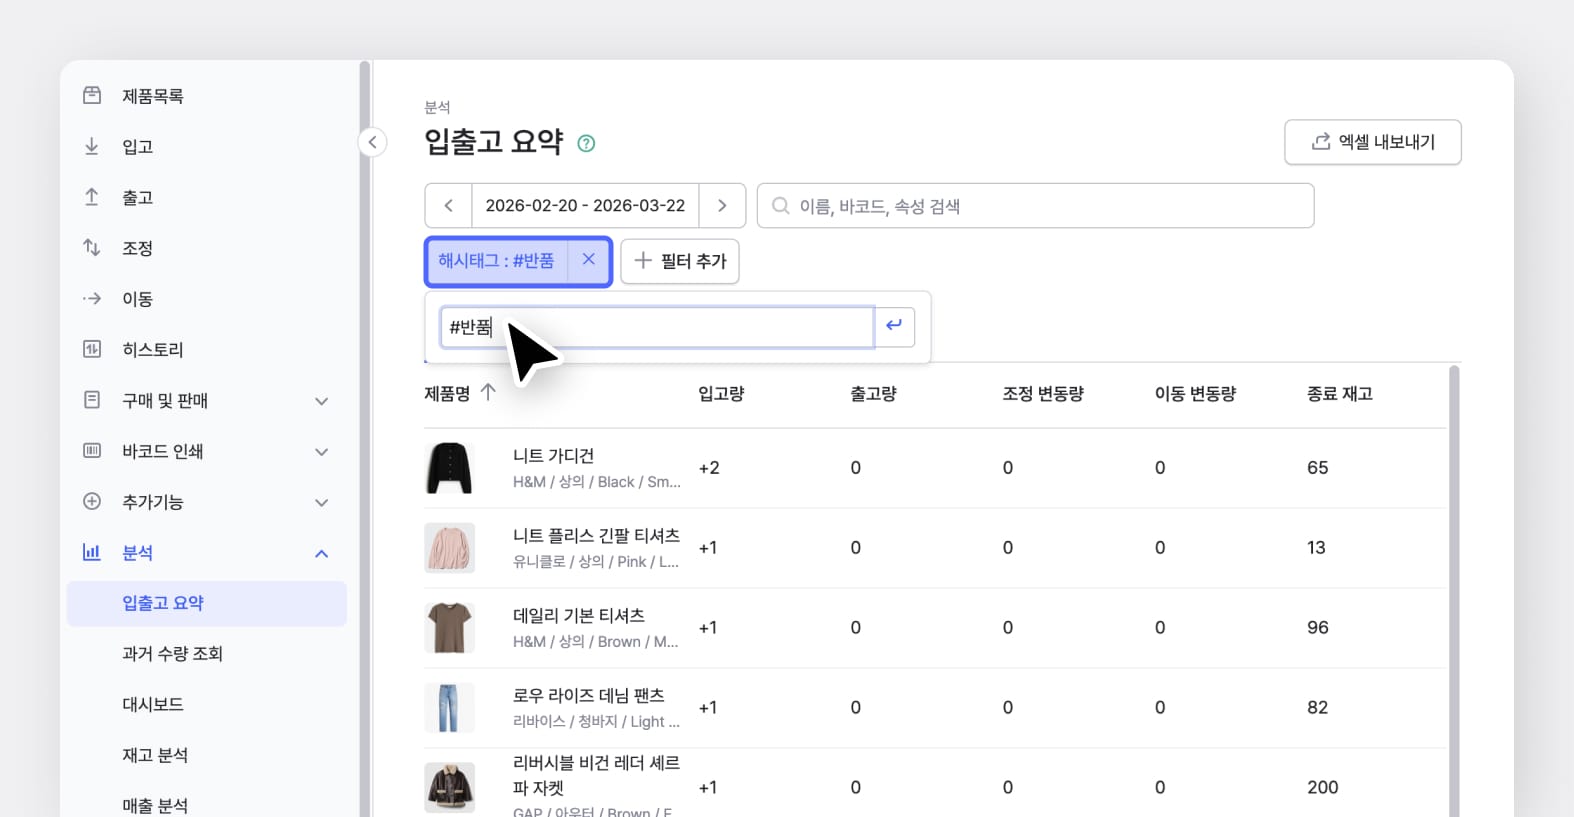Select the 종료 재고 value 200

tap(1322, 788)
